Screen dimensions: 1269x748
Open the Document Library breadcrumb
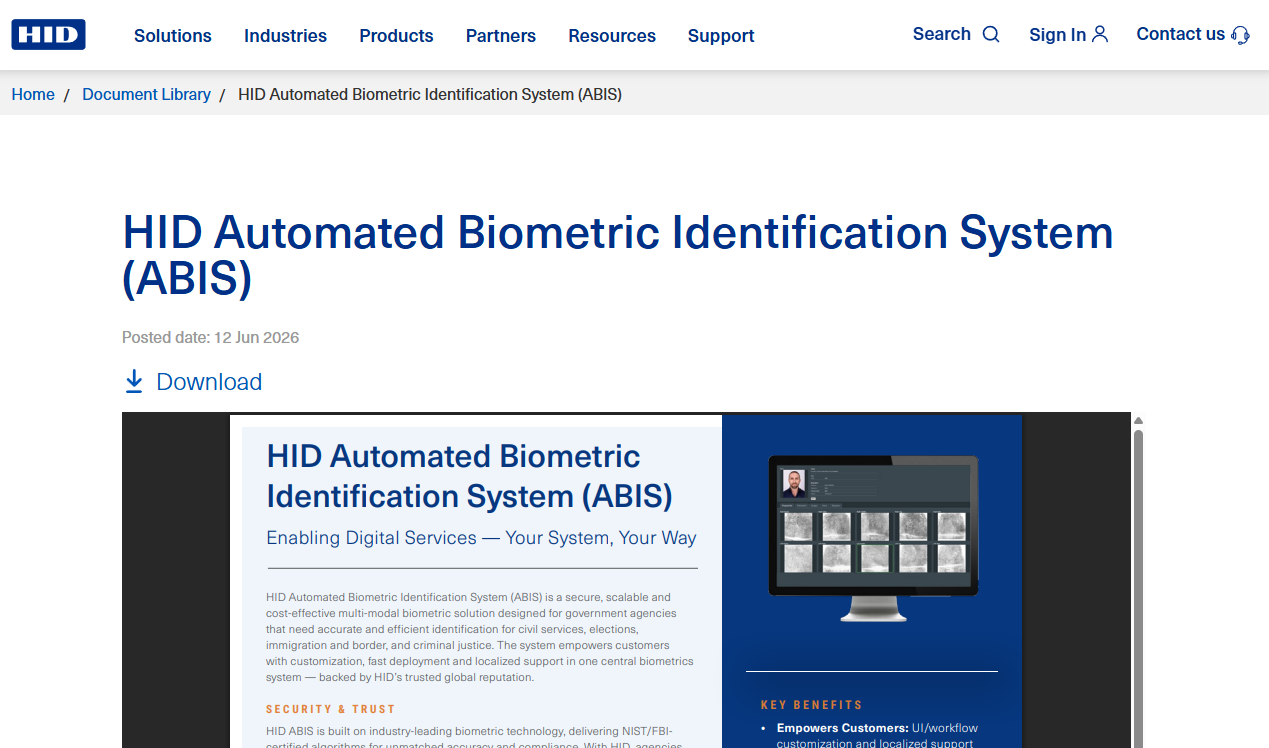point(146,94)
